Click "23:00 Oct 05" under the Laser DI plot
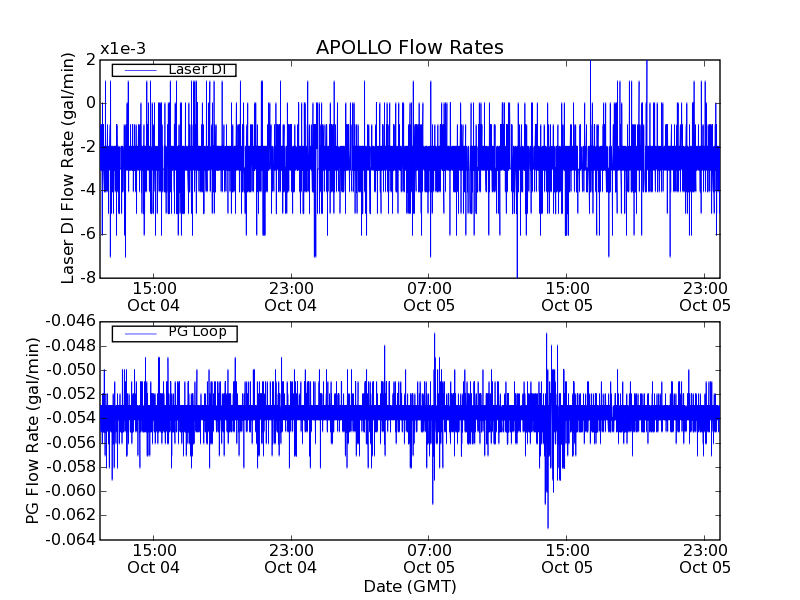This screenshot has height=600, width=800. coord(705,297)
